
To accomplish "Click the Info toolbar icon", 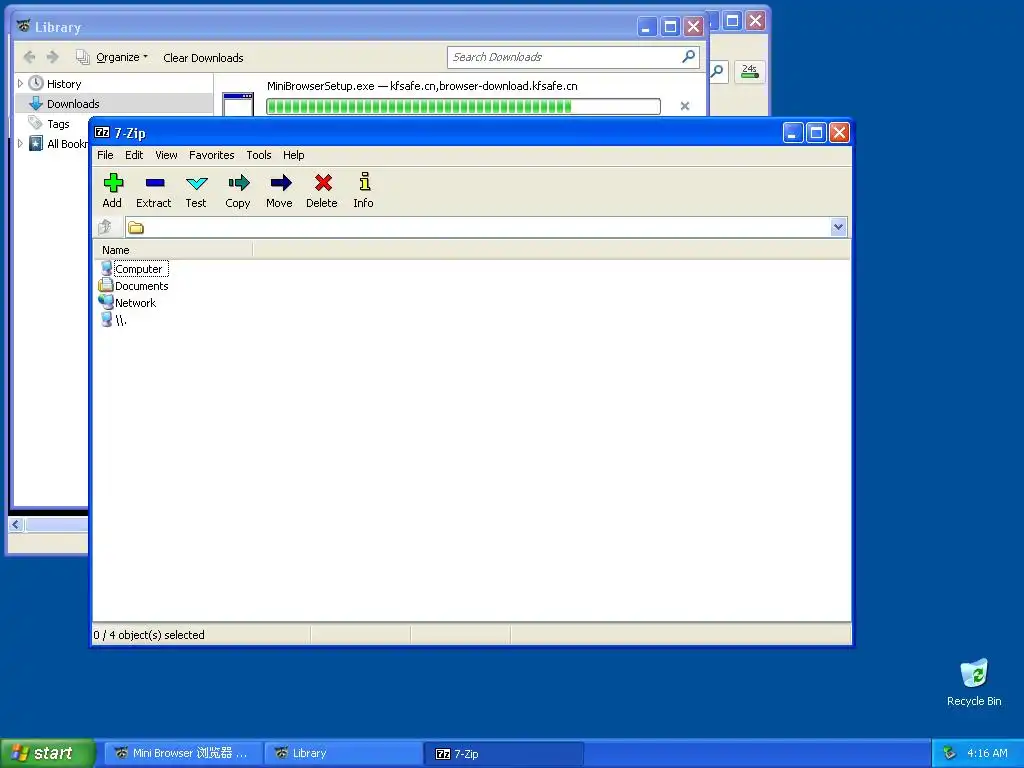I will pyautogui.click(x=364, y=190).
